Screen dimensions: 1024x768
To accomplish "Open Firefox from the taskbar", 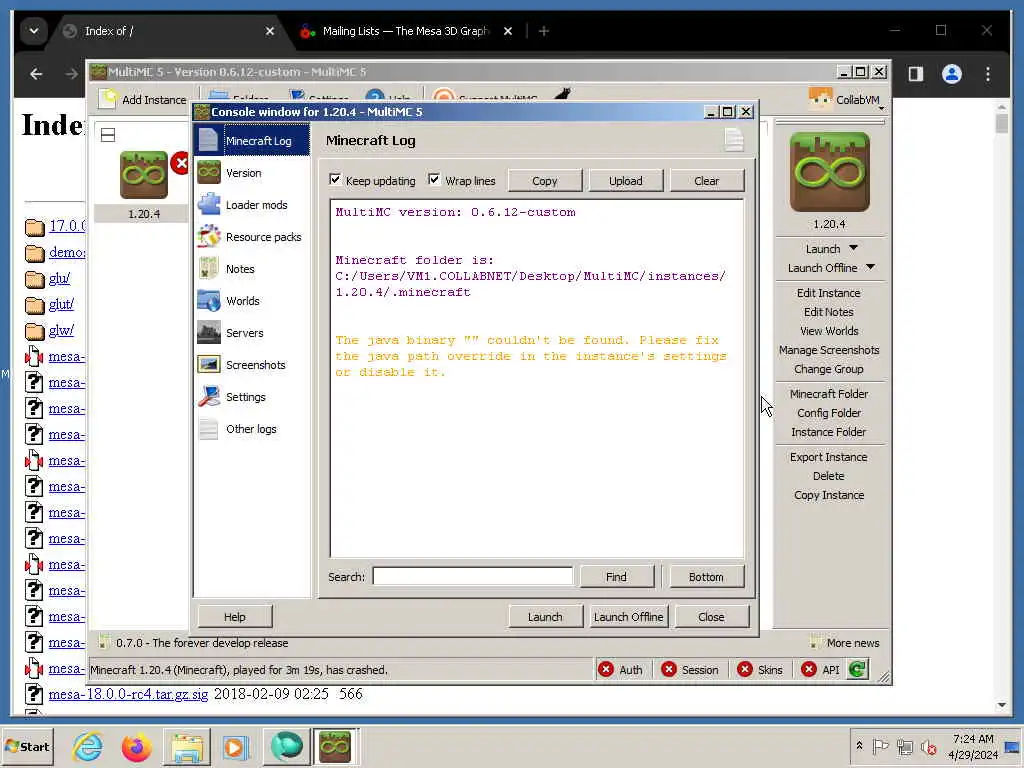I will point(136,747).
